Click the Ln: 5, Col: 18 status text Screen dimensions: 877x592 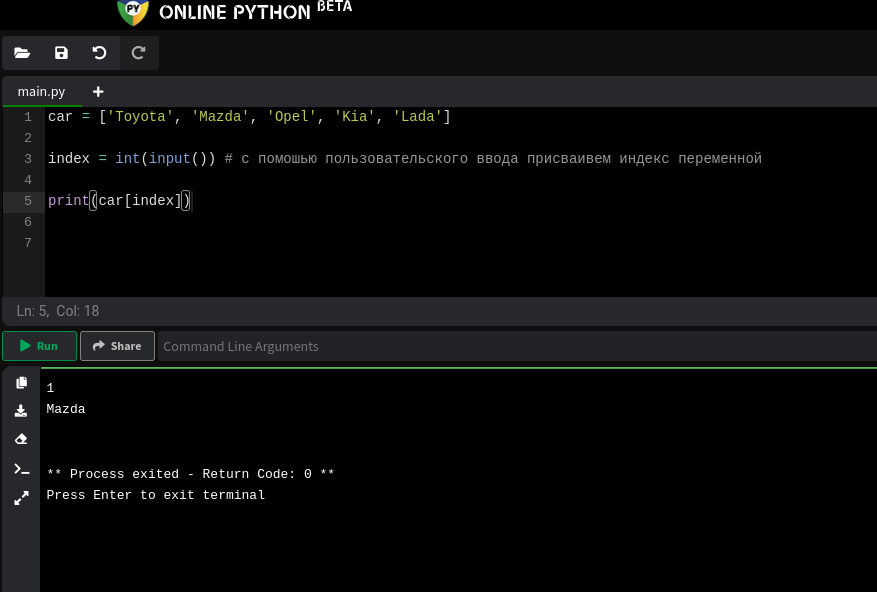[58, 311]
